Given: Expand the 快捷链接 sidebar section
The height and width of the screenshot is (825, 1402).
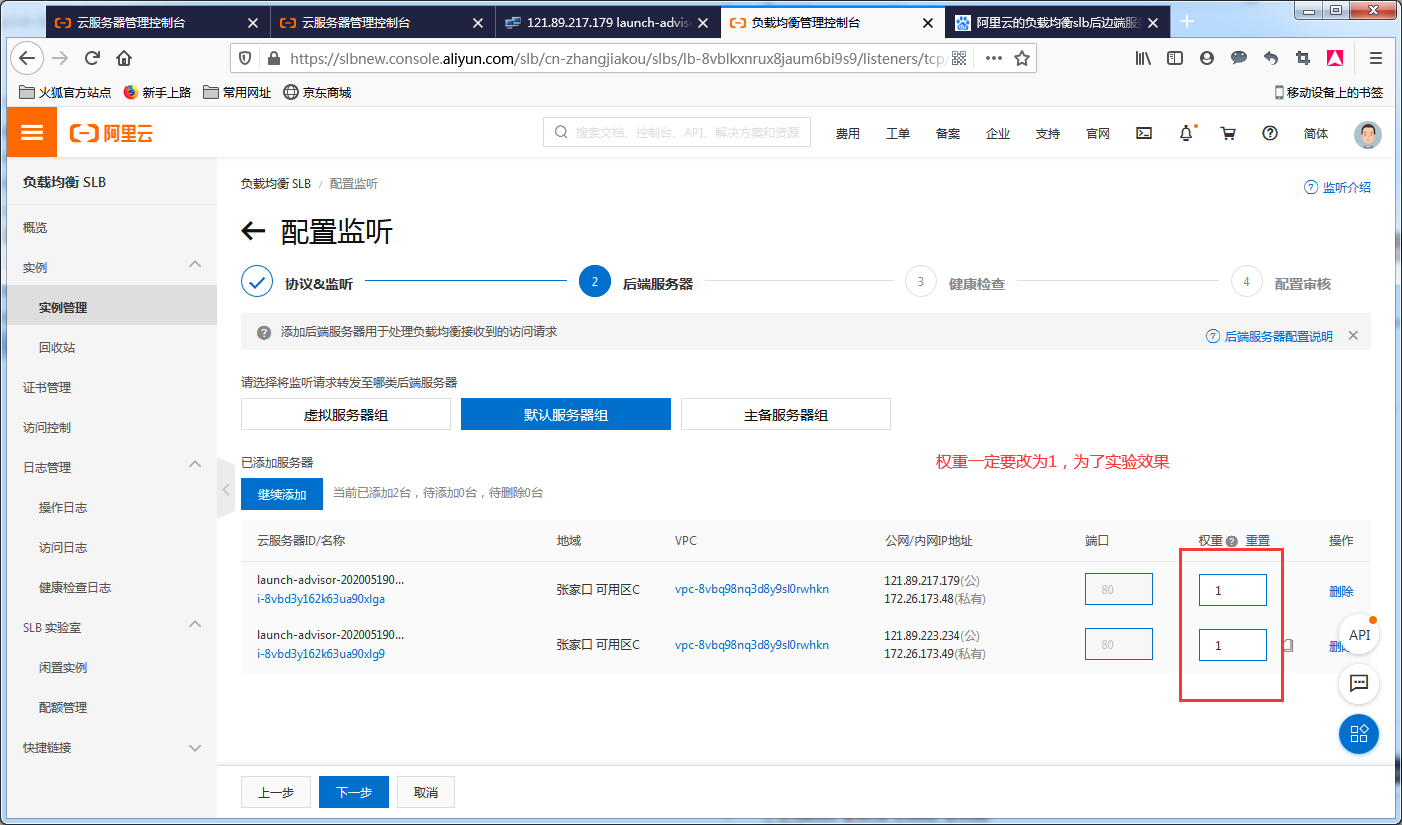Looking at the screenshot, I should pyautogui.click(x=195, y=747).
